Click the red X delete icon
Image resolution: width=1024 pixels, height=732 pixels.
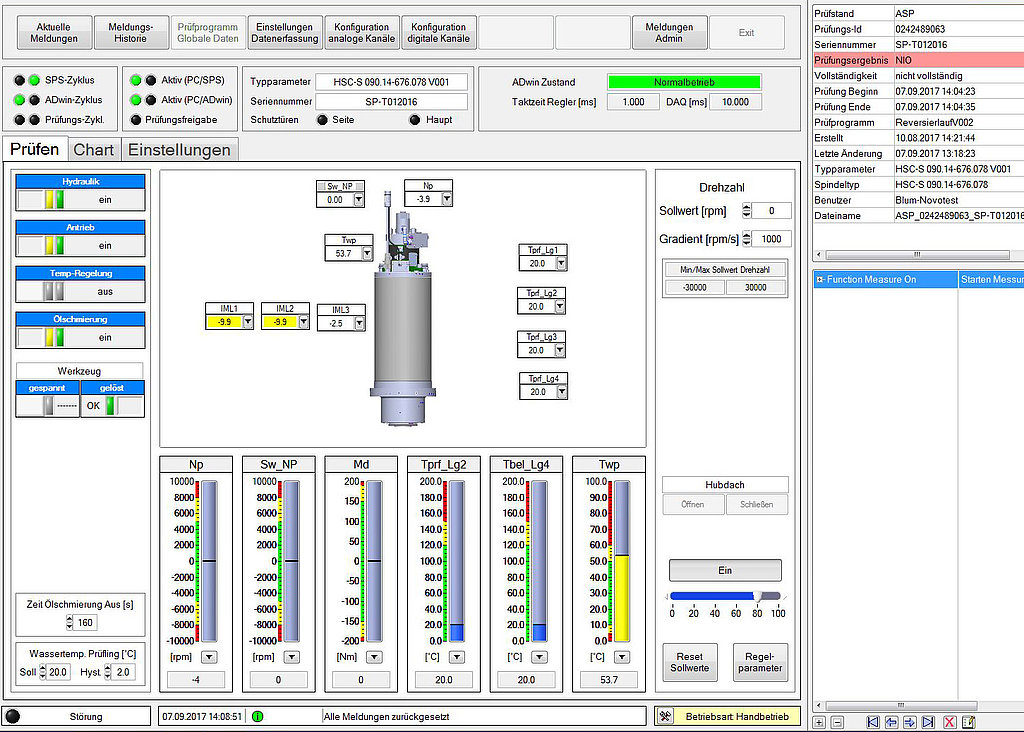coord(950,722)
